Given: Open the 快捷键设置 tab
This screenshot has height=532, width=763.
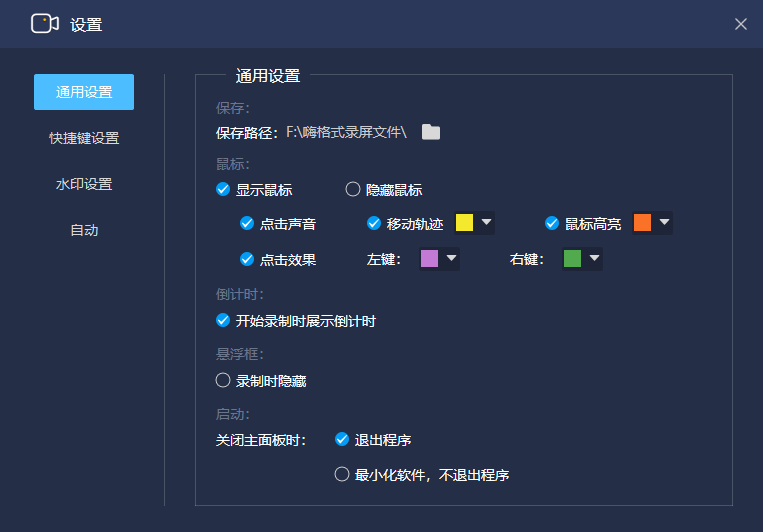Looking at the screenshot, I should 84,138.
